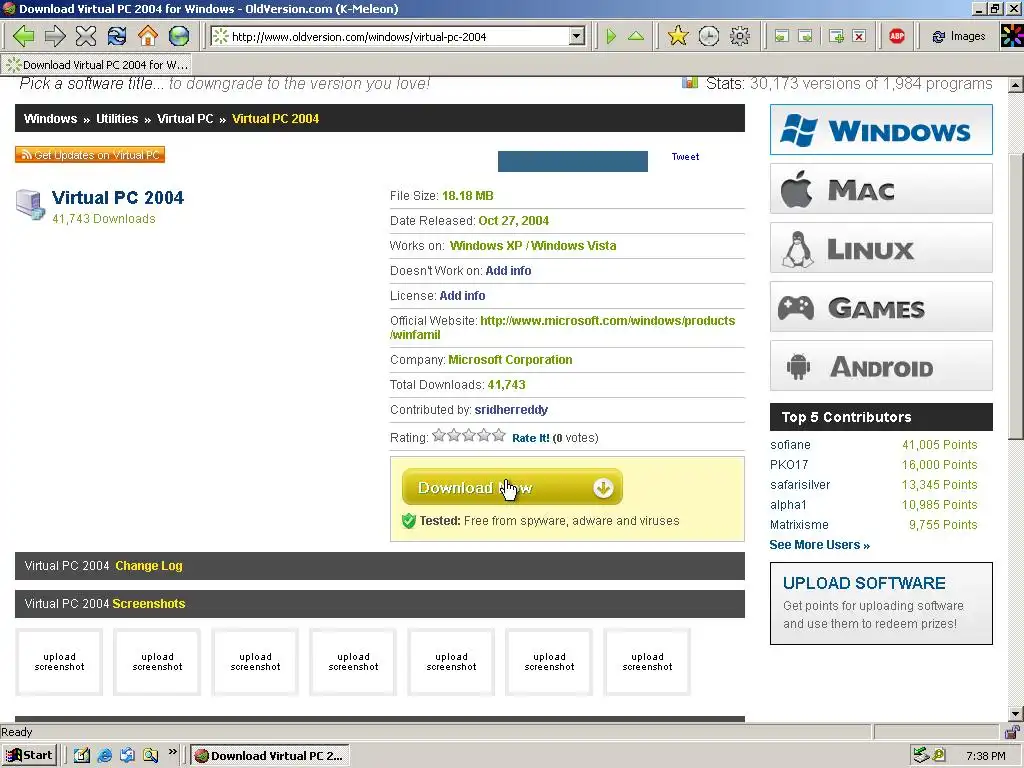The height and width of the screenshot is (768, 1024).
Task: Open the Upload Software box
Action: (x=881, y=603)
